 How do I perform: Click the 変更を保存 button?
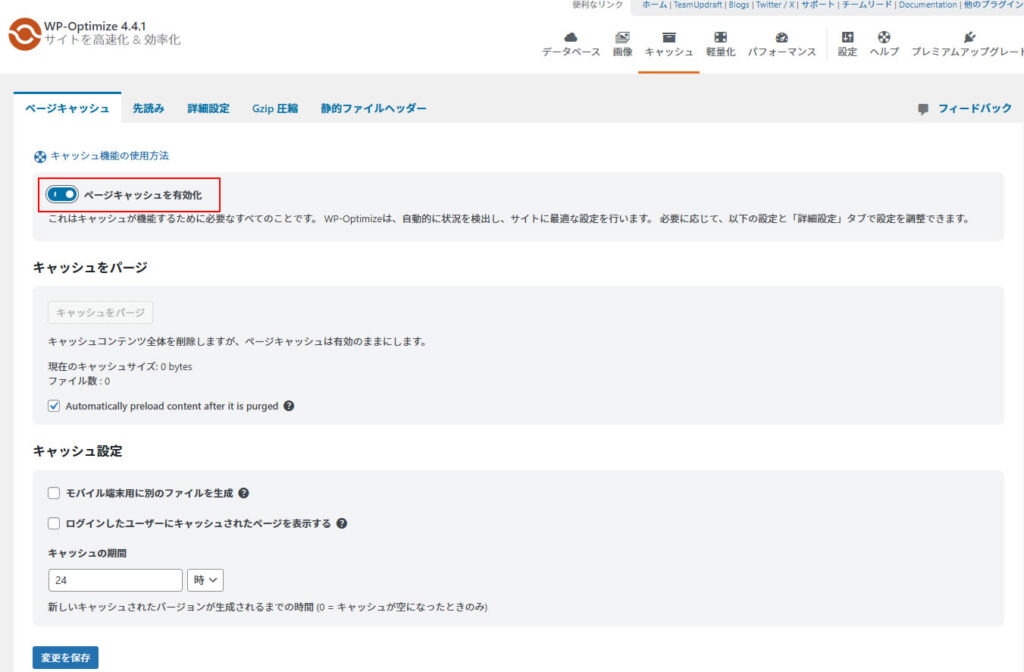click(65, 657)
